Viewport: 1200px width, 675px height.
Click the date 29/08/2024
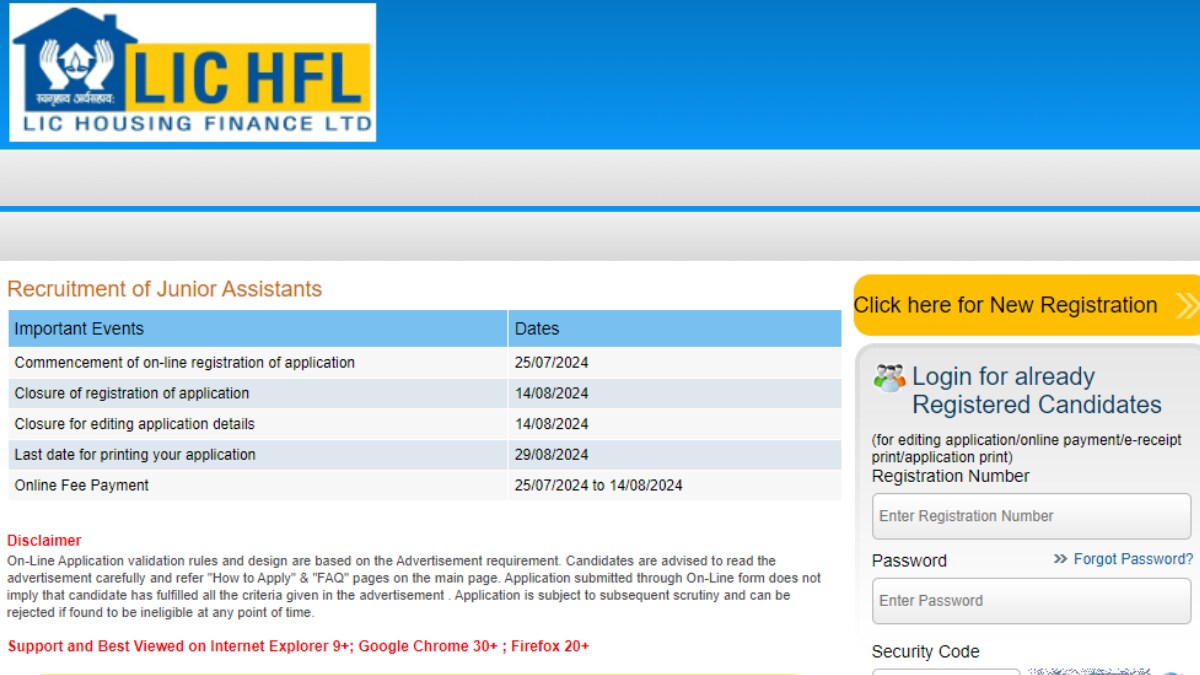click(551, 454)
